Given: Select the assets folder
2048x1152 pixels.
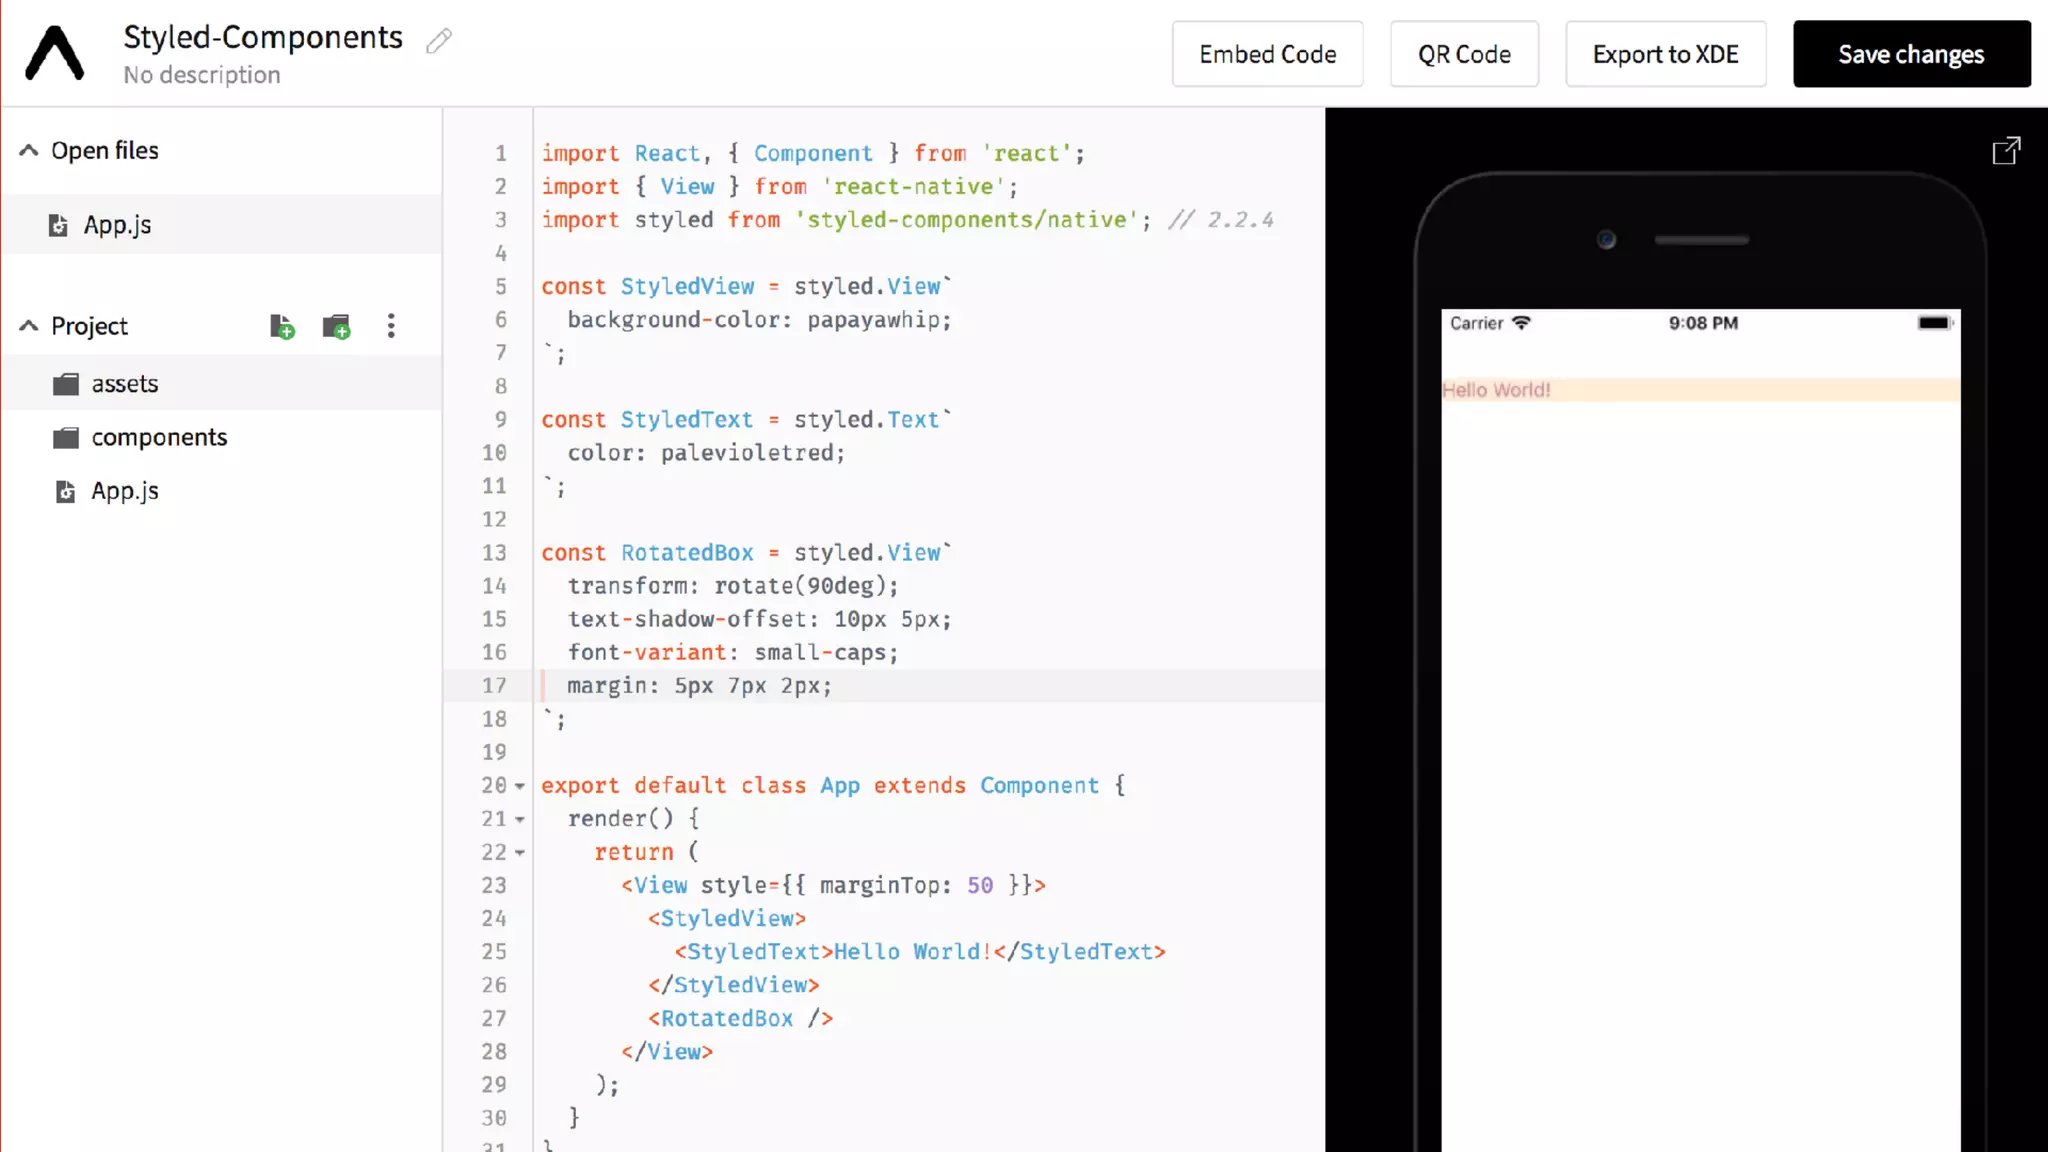Looking at the screenshot, I should 222,384.
